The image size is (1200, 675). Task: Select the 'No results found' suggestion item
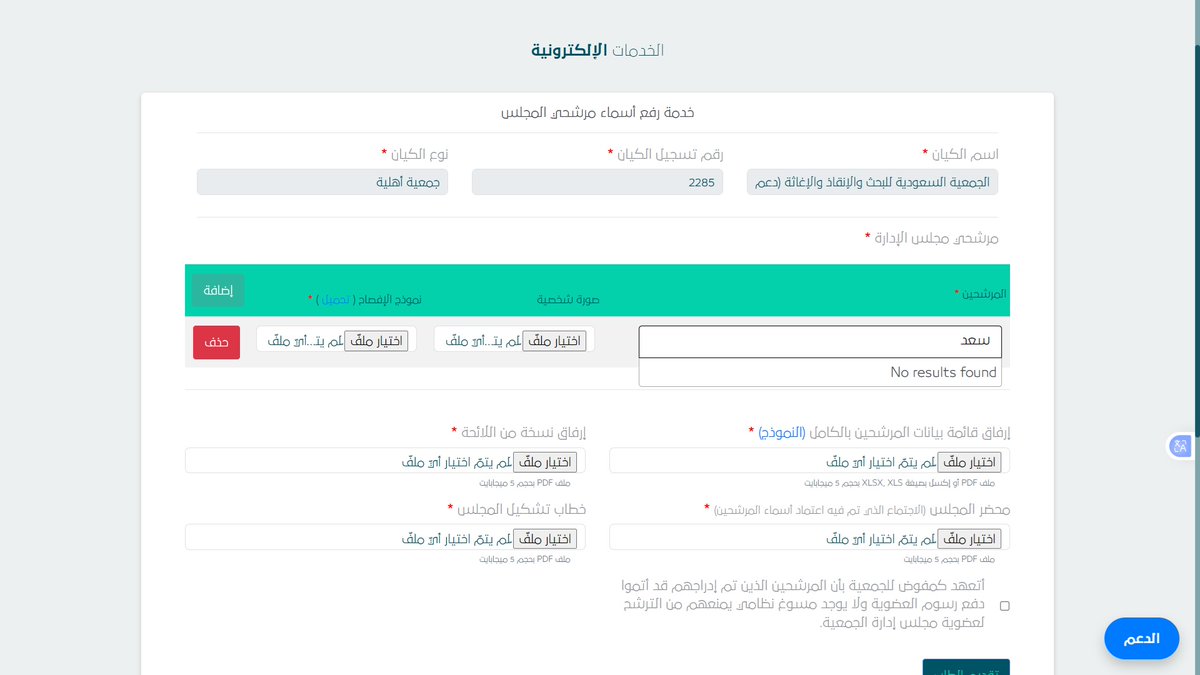tap(819, 372)
